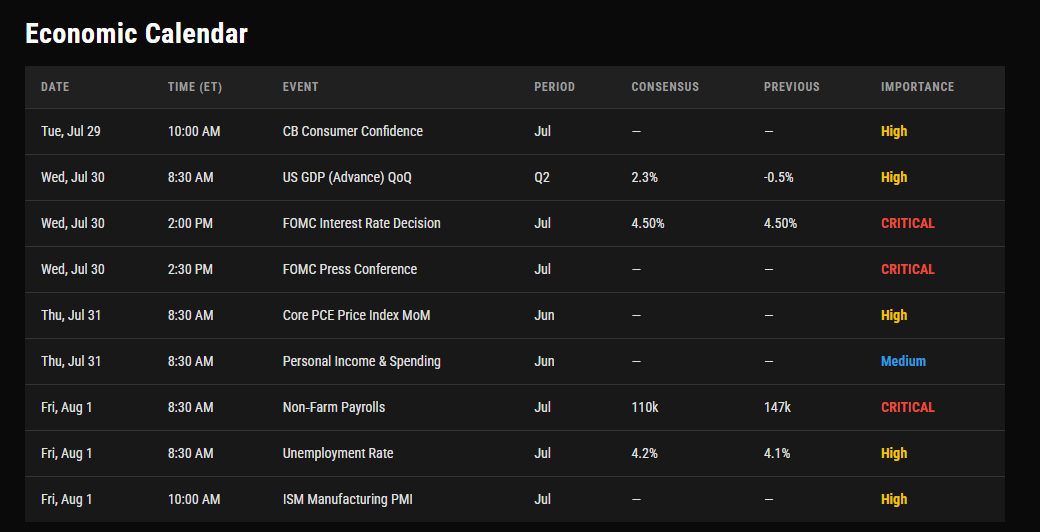
Task: Click CRITICAL label for FOMC Press Conference
Action: click(908, 269)
